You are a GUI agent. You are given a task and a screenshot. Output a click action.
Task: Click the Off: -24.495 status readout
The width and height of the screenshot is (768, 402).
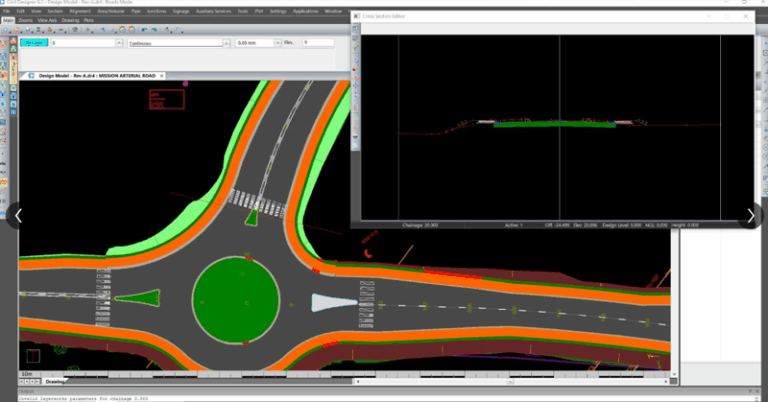tap(555, 225)
